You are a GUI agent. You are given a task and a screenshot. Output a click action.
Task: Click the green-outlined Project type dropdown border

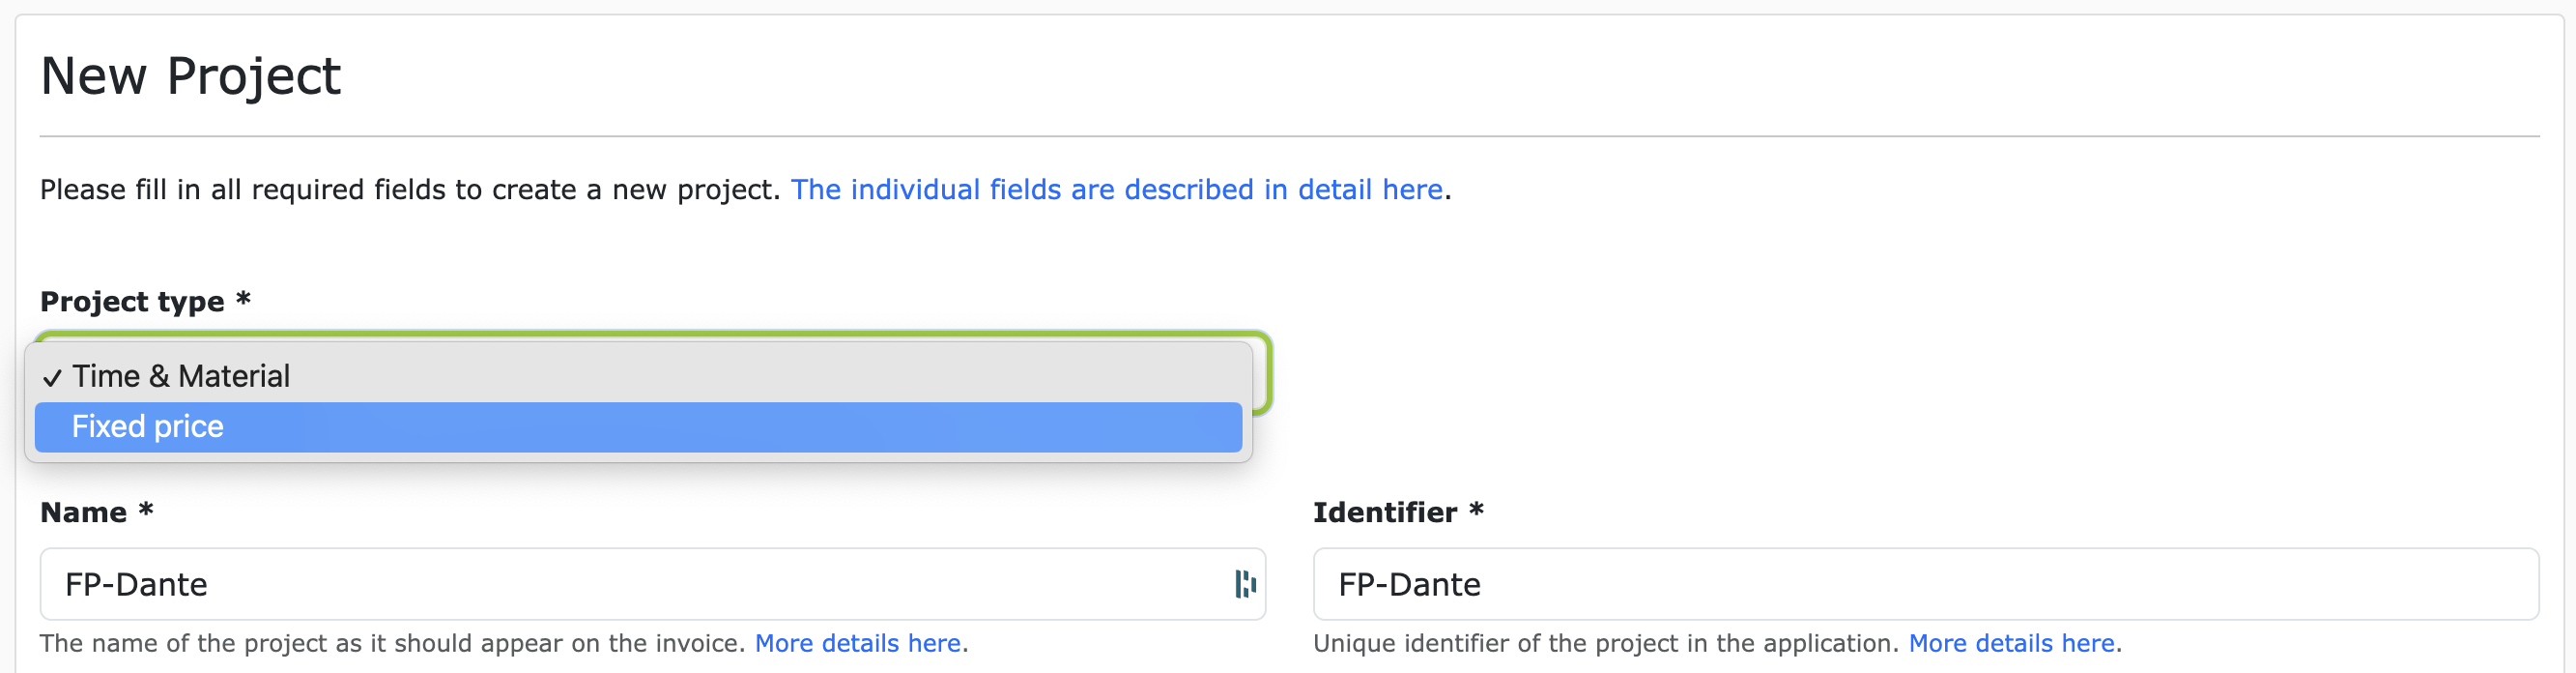click(1266, 372)
